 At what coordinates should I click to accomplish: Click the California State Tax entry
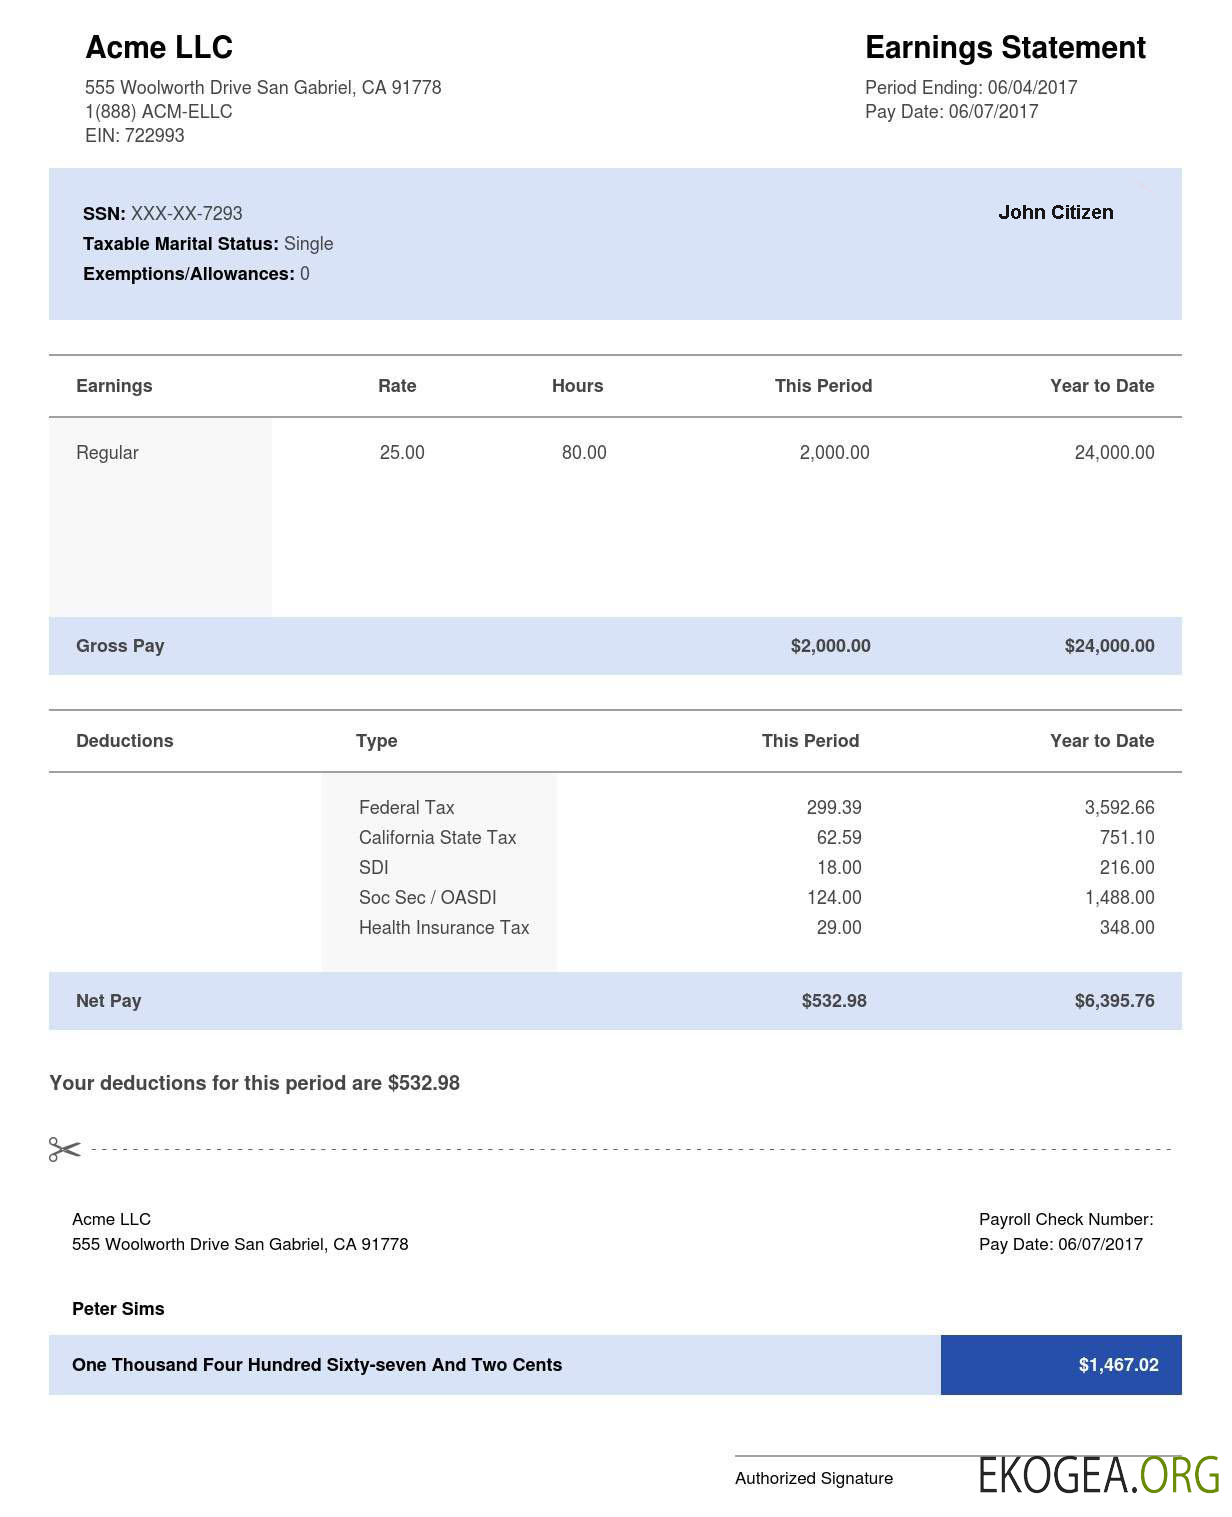[x=437, y=838]
